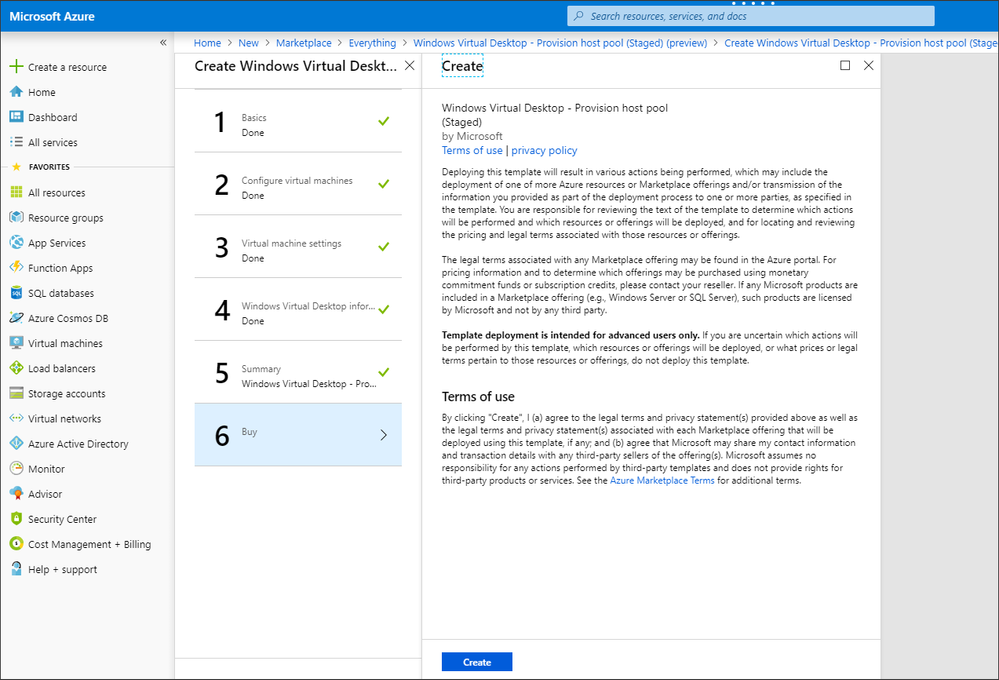Click the Marketplace breadcrumb link

[x=303, y=43]
